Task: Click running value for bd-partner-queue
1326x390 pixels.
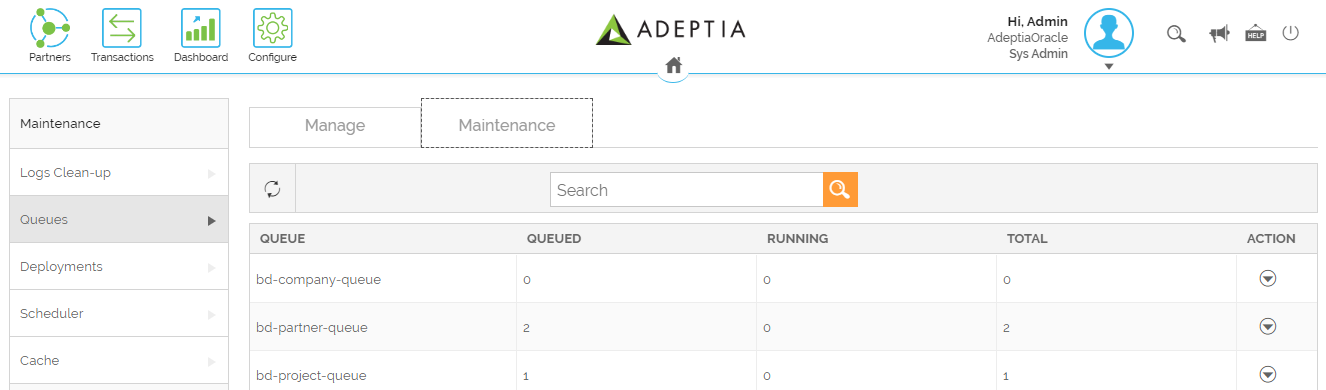Action: (766, 328)
